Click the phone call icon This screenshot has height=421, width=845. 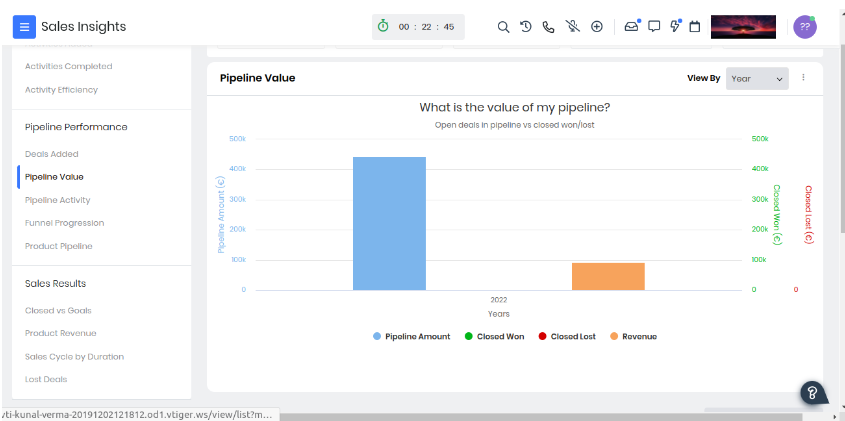(x=549, y=27)
